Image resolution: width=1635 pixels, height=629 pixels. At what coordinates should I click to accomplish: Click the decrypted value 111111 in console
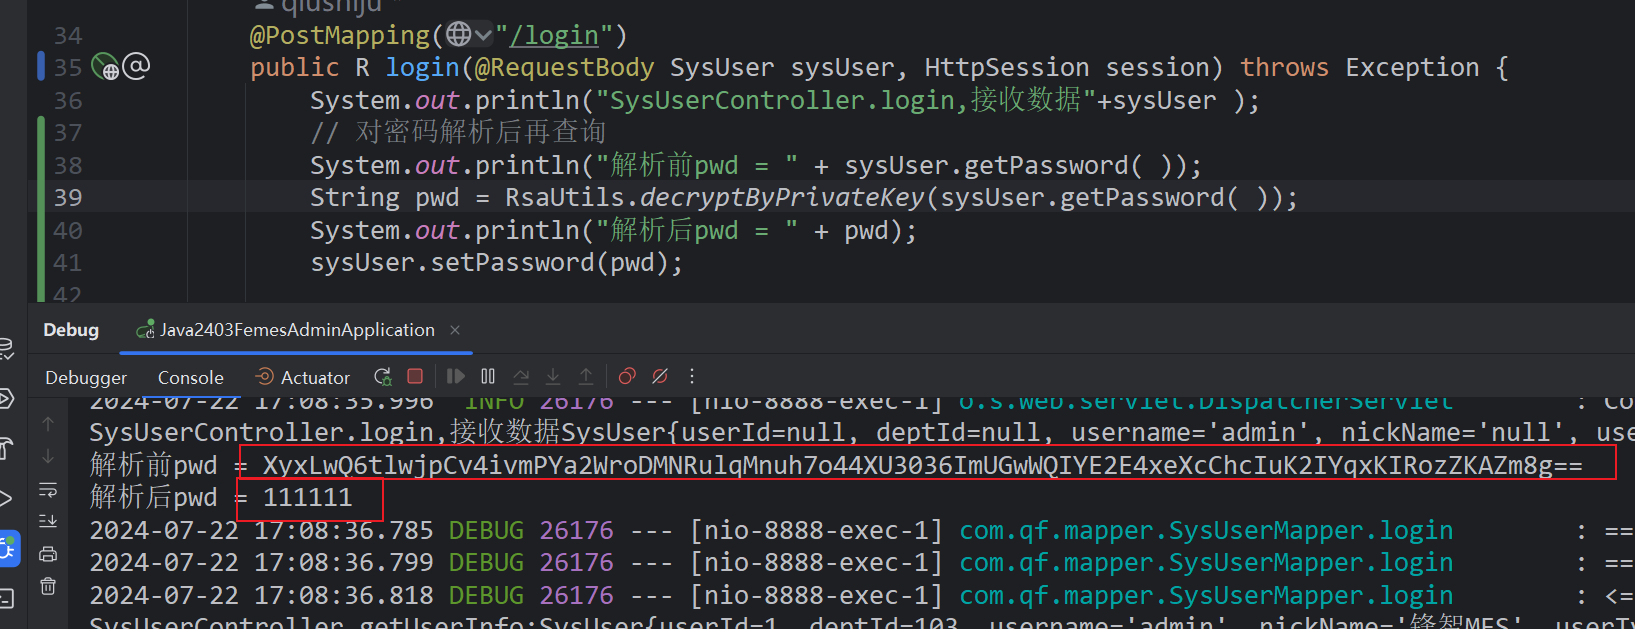pyautogui.click(x=308, y=497)
